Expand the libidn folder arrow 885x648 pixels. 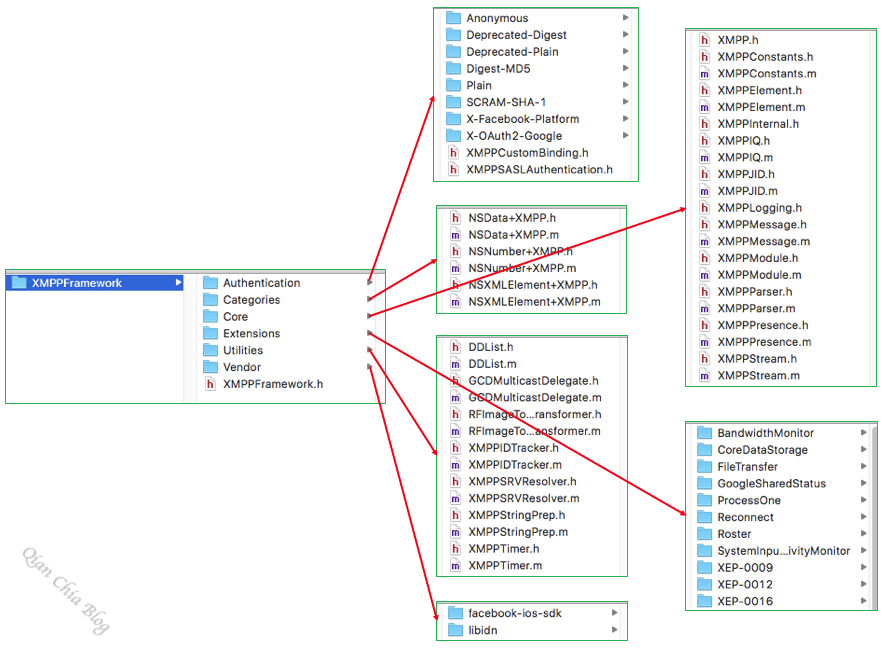tap(615, 629)
